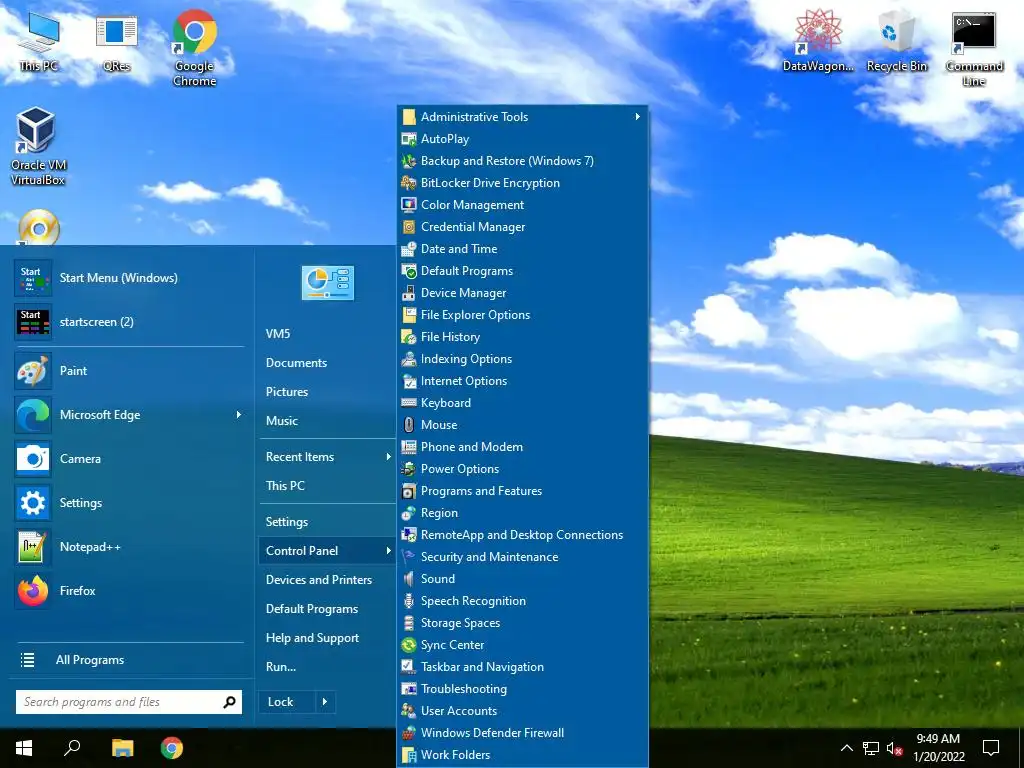Open Power Options item
The image size is (1024, 768).
(522, 469)
